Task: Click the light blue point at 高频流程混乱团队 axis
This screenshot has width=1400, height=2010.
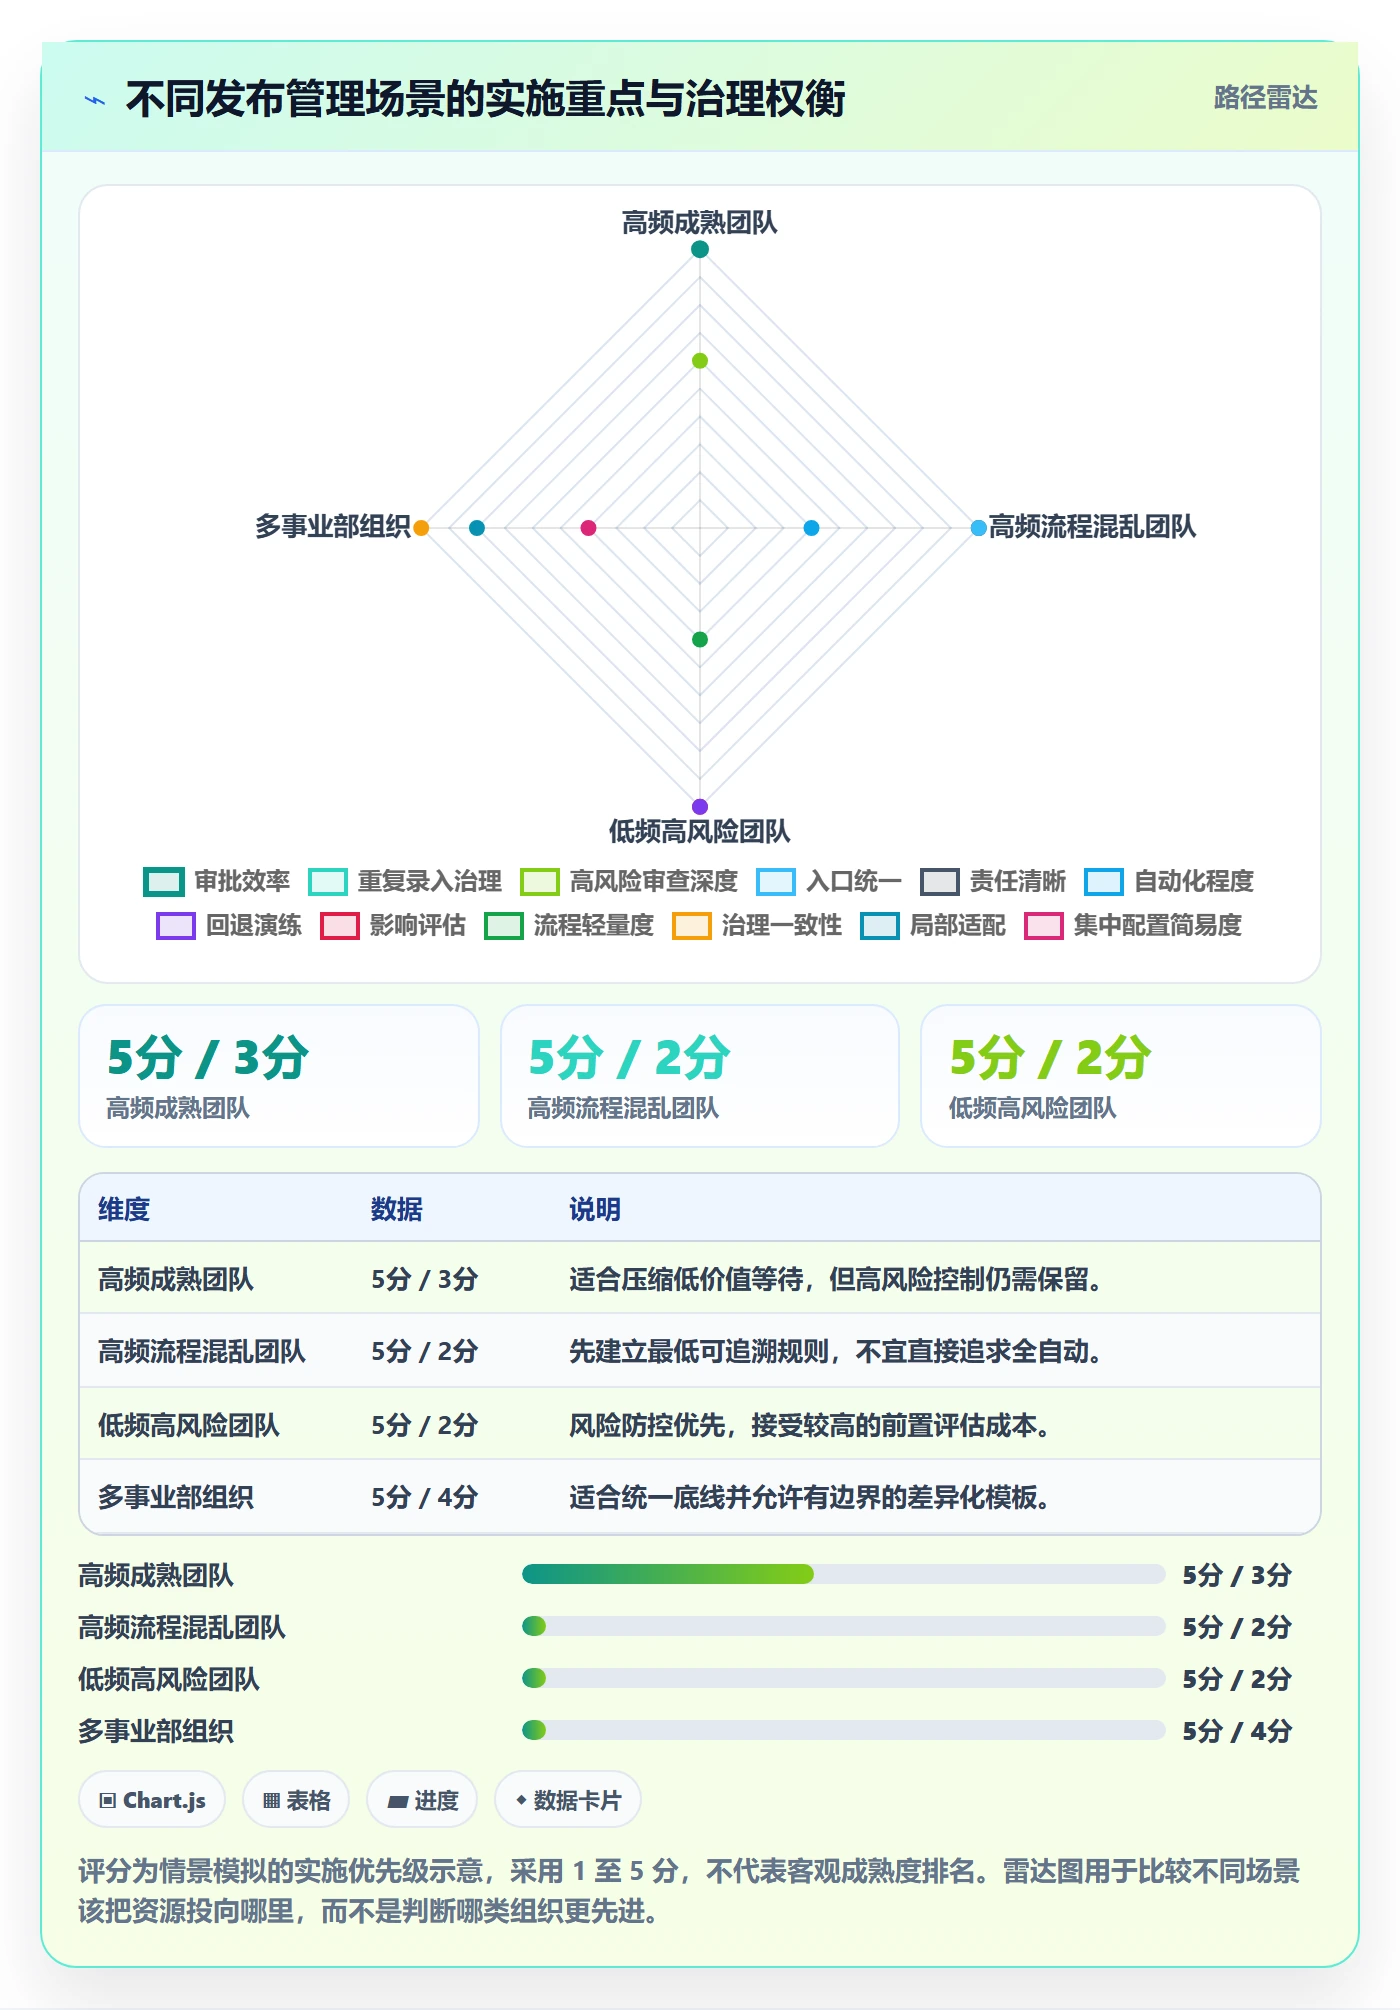Action: point(979,528)
